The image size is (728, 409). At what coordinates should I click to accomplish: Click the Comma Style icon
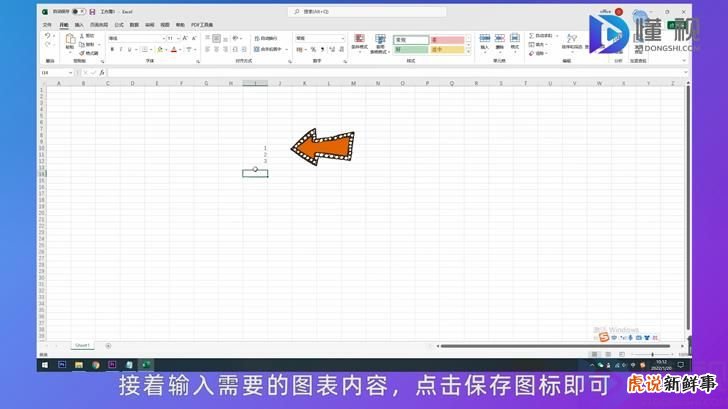(x=323, y=49)
